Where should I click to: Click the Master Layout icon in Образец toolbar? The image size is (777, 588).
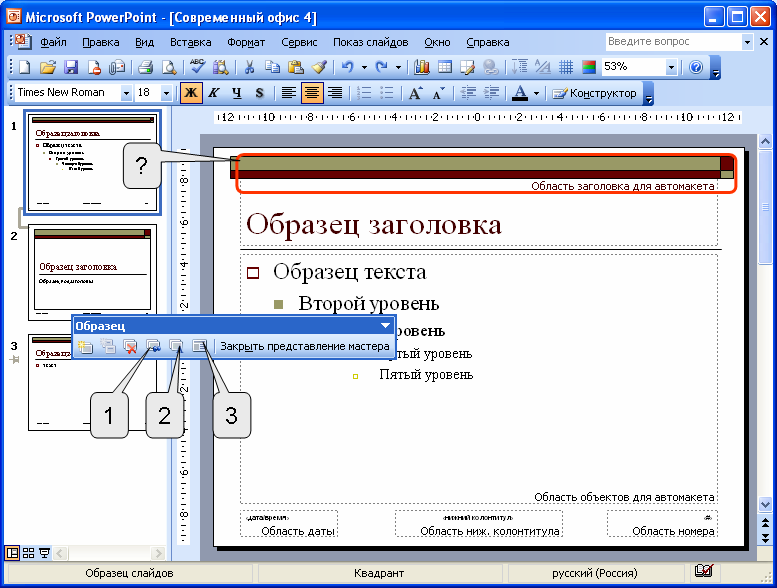(x=199, y=346)
